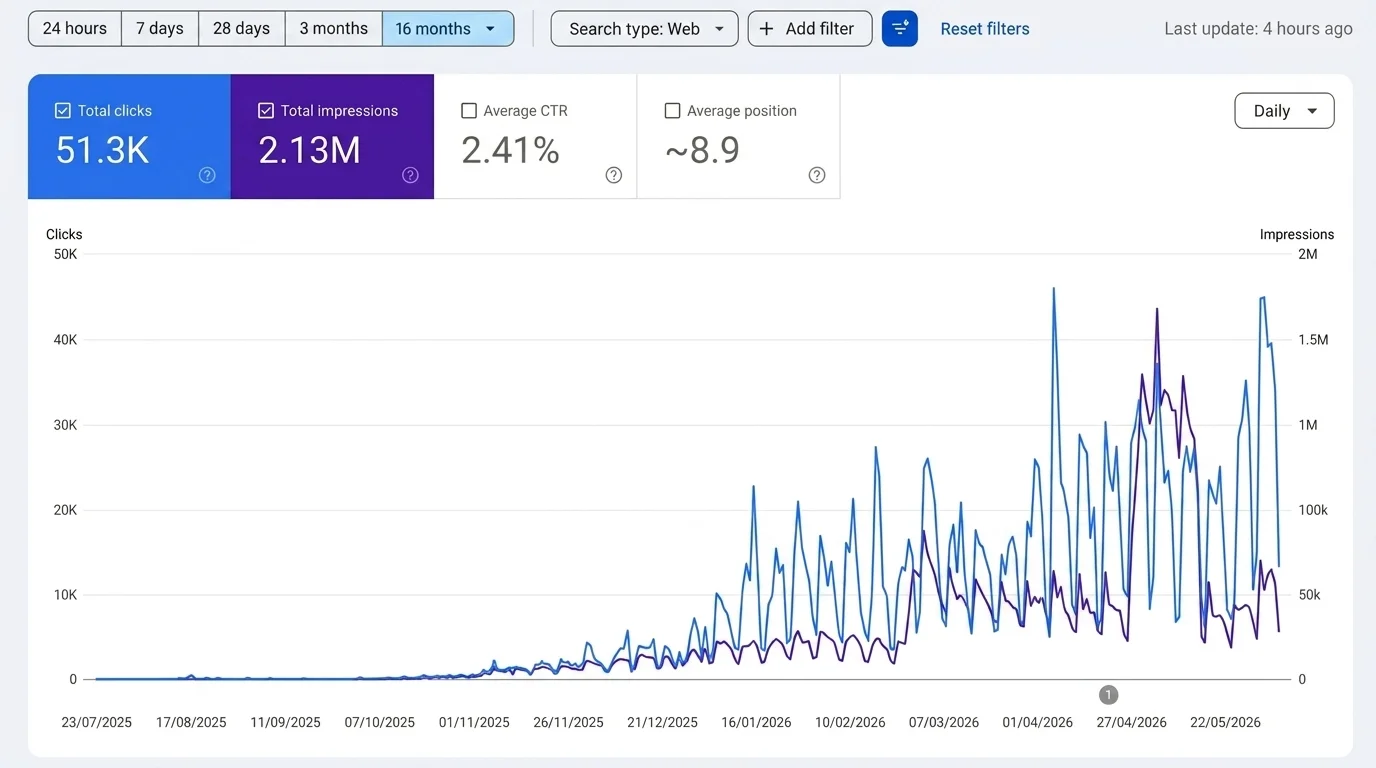Click the 01/11/2025 date label

click(474, 722)
